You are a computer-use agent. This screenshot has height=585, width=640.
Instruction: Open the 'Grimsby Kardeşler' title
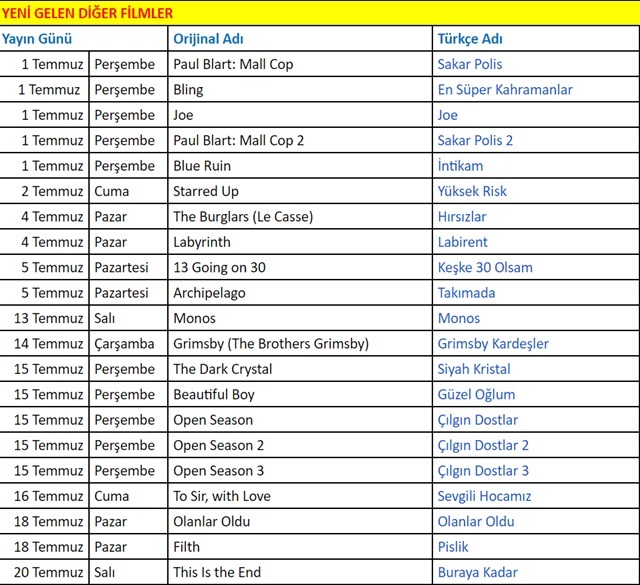pos(493,344)
